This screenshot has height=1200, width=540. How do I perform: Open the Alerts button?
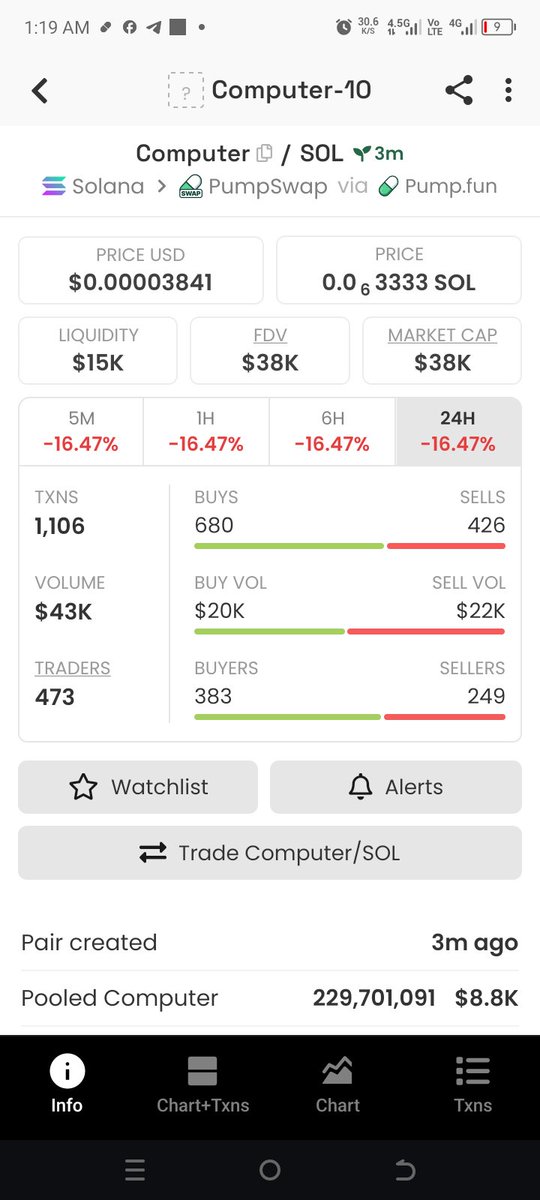pos(396,787)
